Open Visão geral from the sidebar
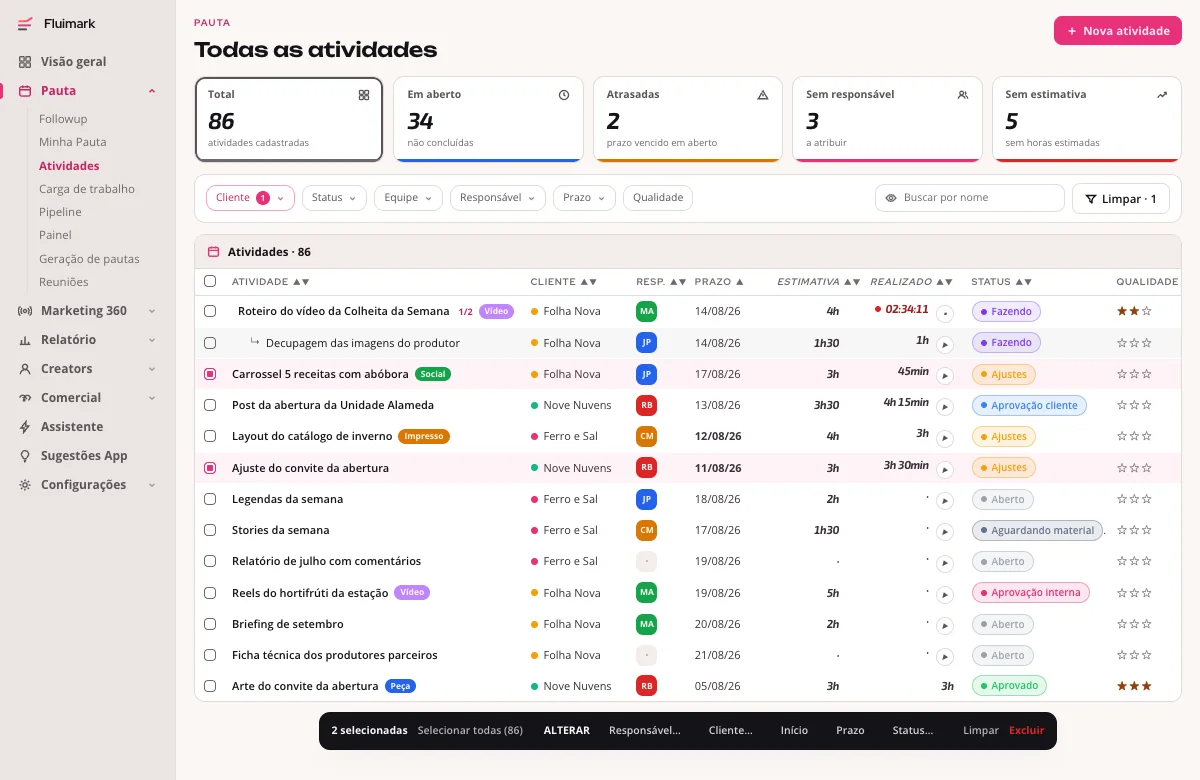This screenshot has height=780, width=1200. [73, 61]
